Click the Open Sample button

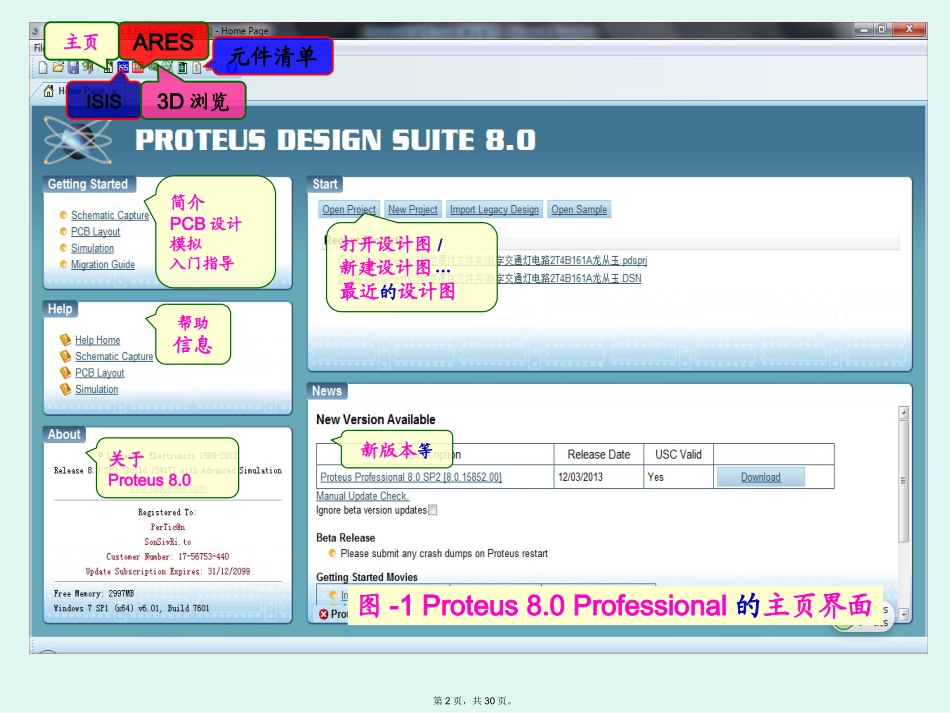[x=579, y=209]
